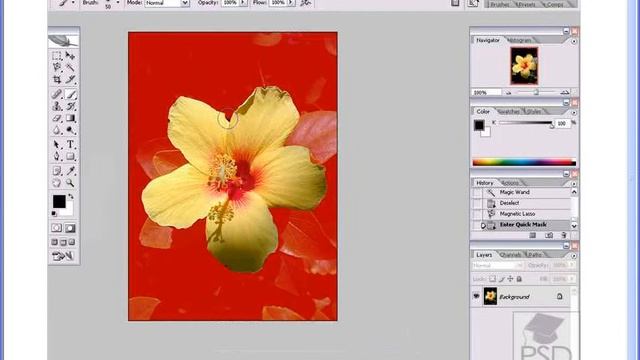640x360 pixels.
Task: Select the Move tool
Action: (70, 56)
